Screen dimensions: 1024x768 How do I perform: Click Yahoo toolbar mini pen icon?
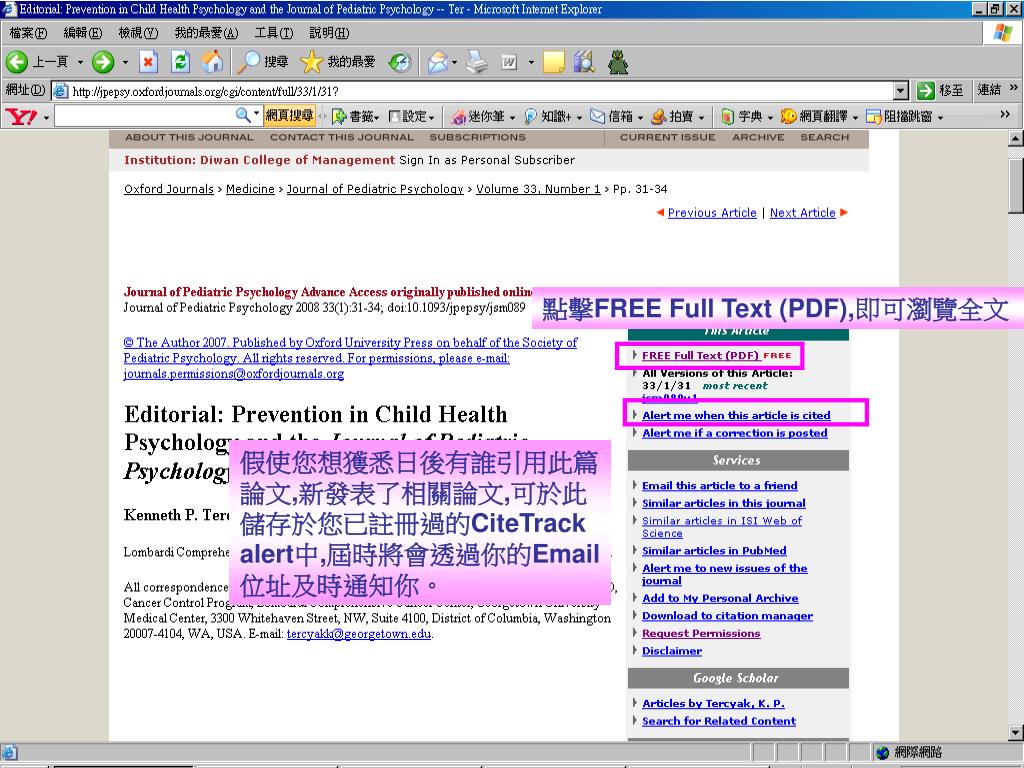(x=458, y=117)
